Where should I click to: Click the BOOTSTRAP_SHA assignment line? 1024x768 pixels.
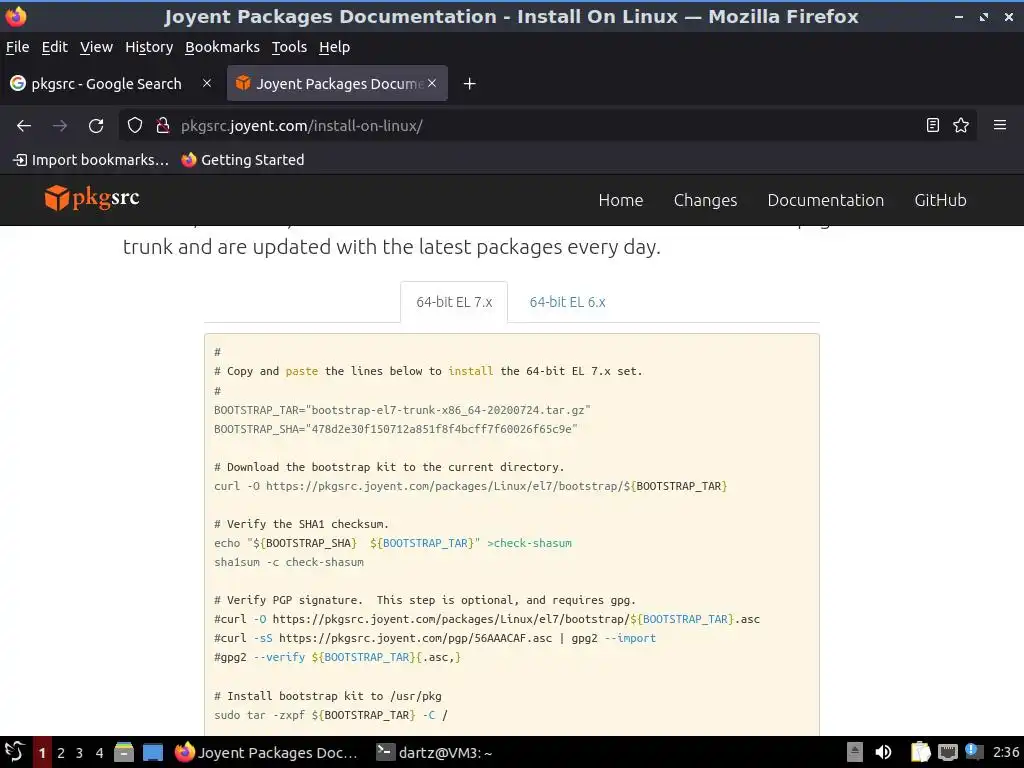point(396,429)
